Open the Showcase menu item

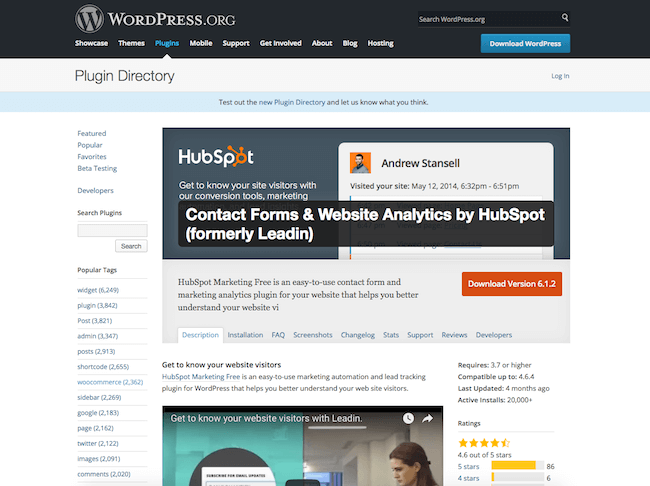pos(91,43)
